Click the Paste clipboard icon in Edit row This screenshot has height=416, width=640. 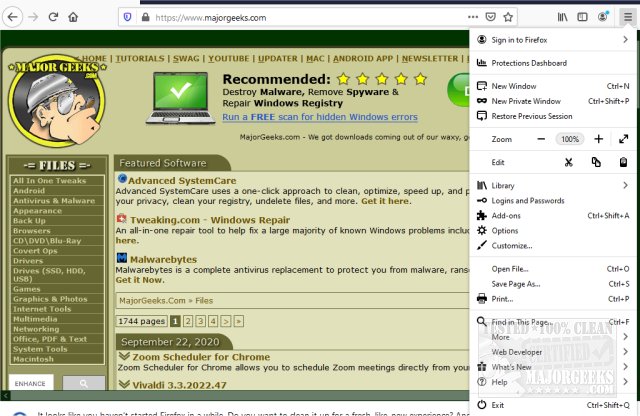click(624, 162)
